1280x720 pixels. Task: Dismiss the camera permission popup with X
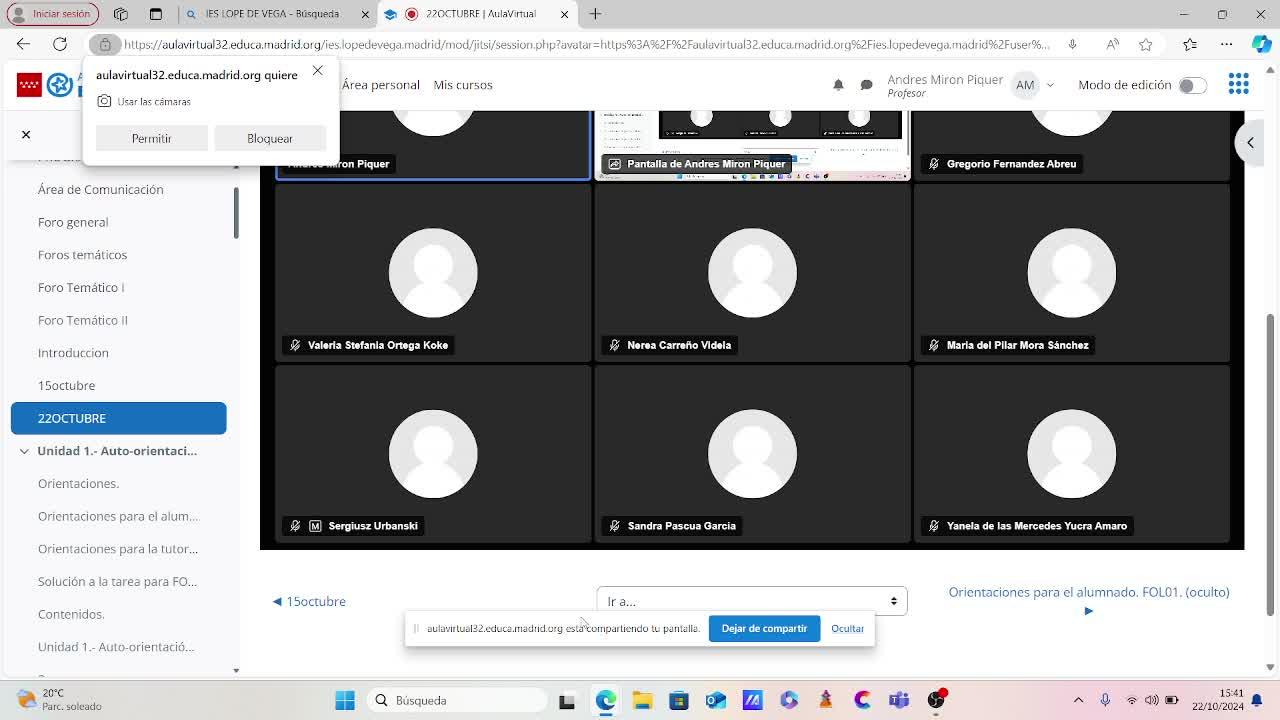(317, 70)
